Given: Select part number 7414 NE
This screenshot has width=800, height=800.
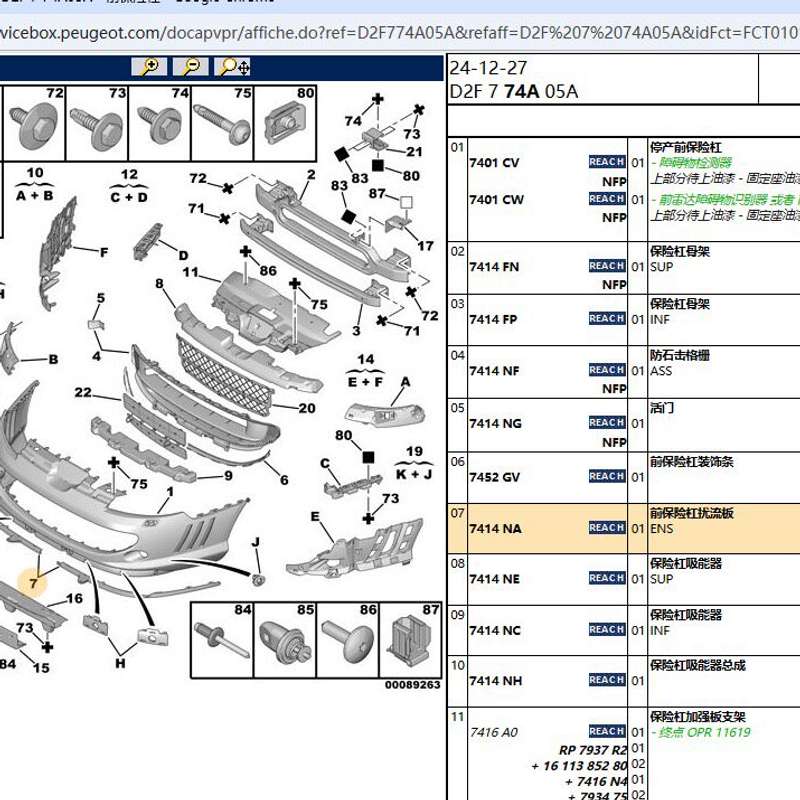Looking at the screenshot, I should pos(494,579).
